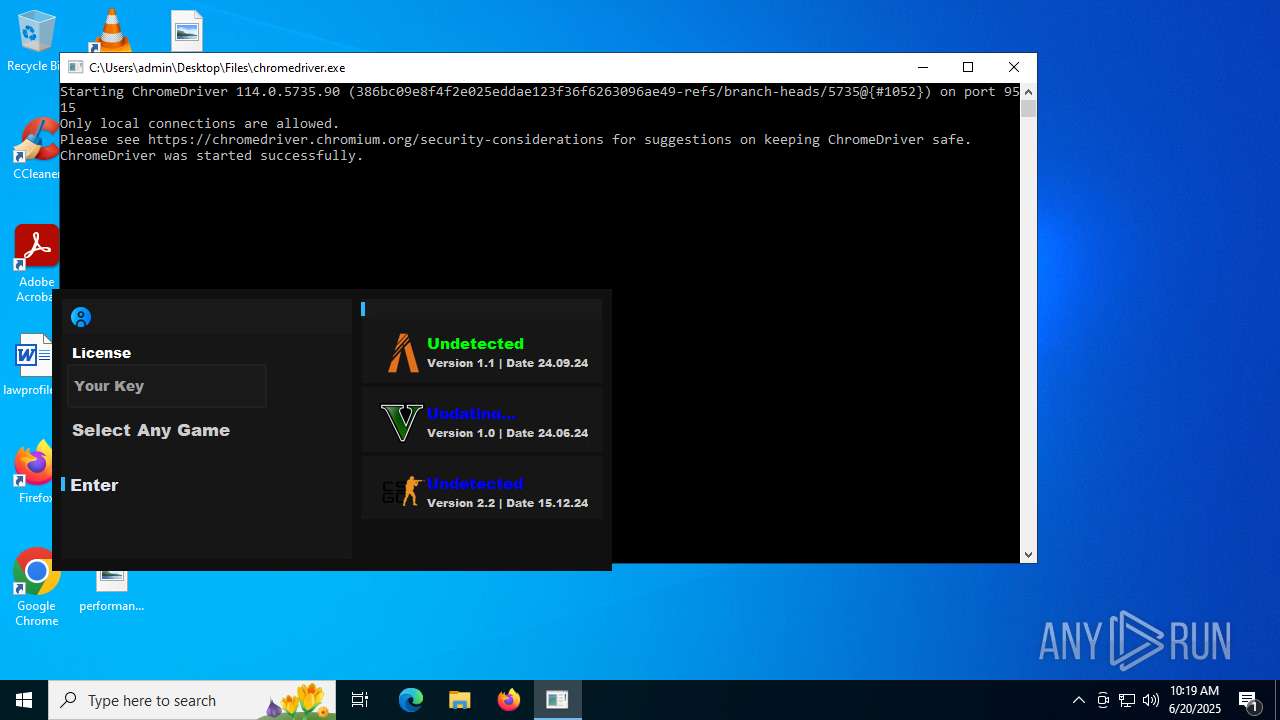The height and width of the screenshot is (720, 1280).
Task: Select the performan... desktop file icon
Action: pos(112,590)
